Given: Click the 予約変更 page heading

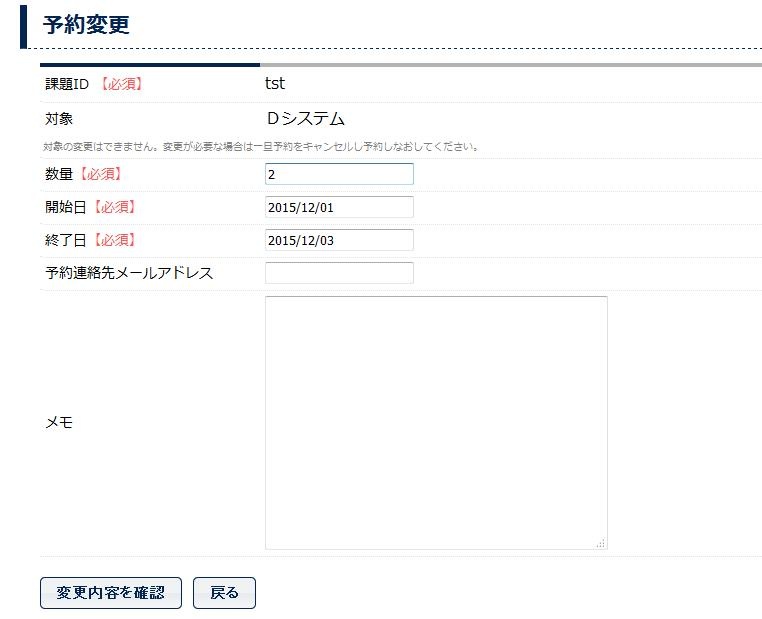Looking at the screenshot, I should click(x=86, y=25).
